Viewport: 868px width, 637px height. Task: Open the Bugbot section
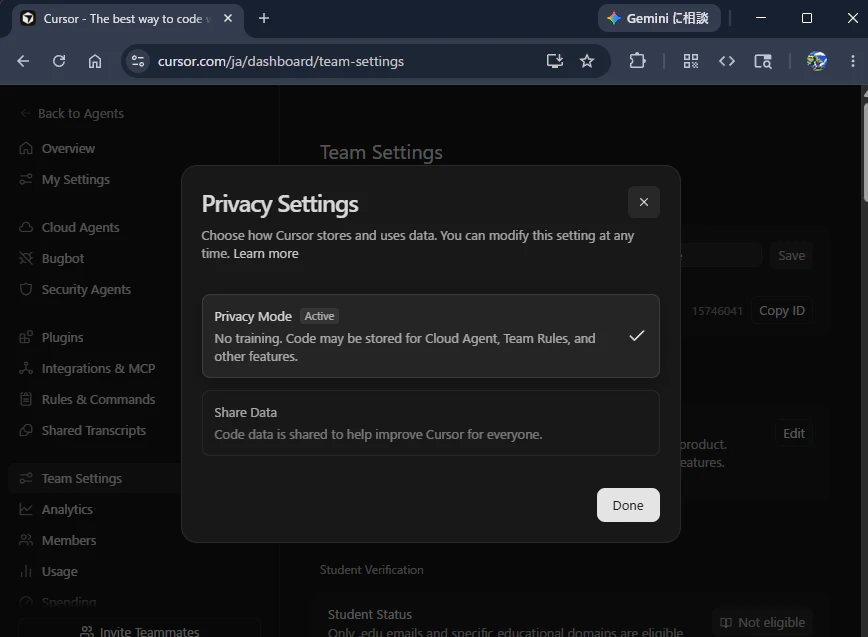[63, 258]
